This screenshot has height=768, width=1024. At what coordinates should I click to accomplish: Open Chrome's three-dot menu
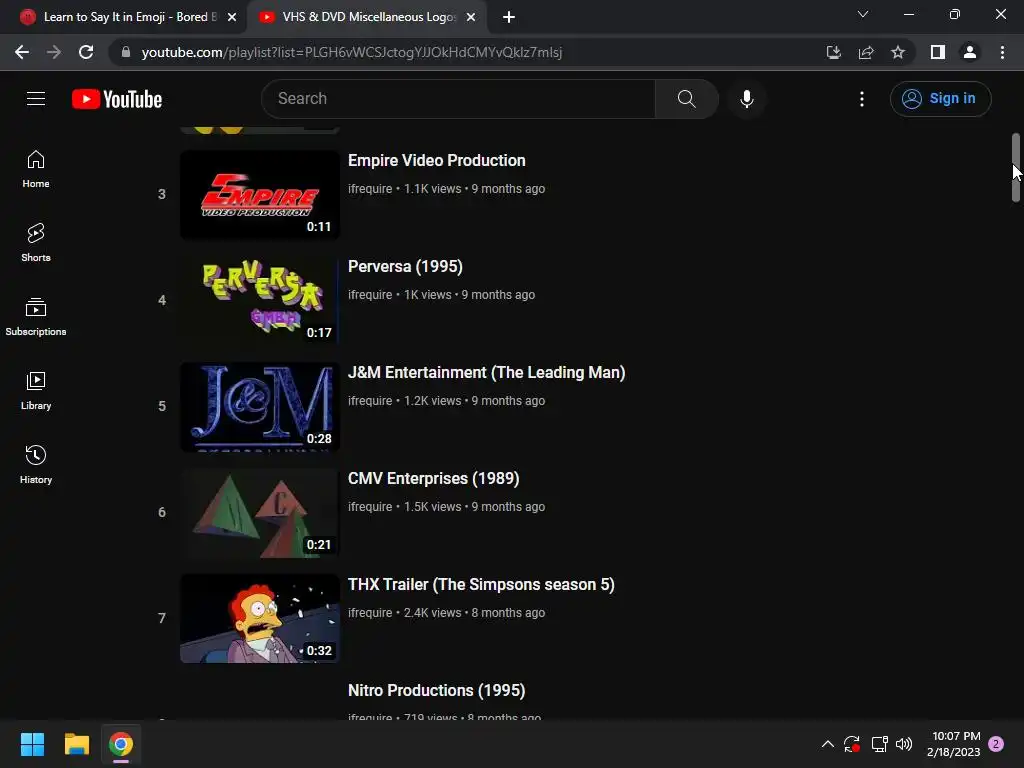click(x=1002, y=52)
